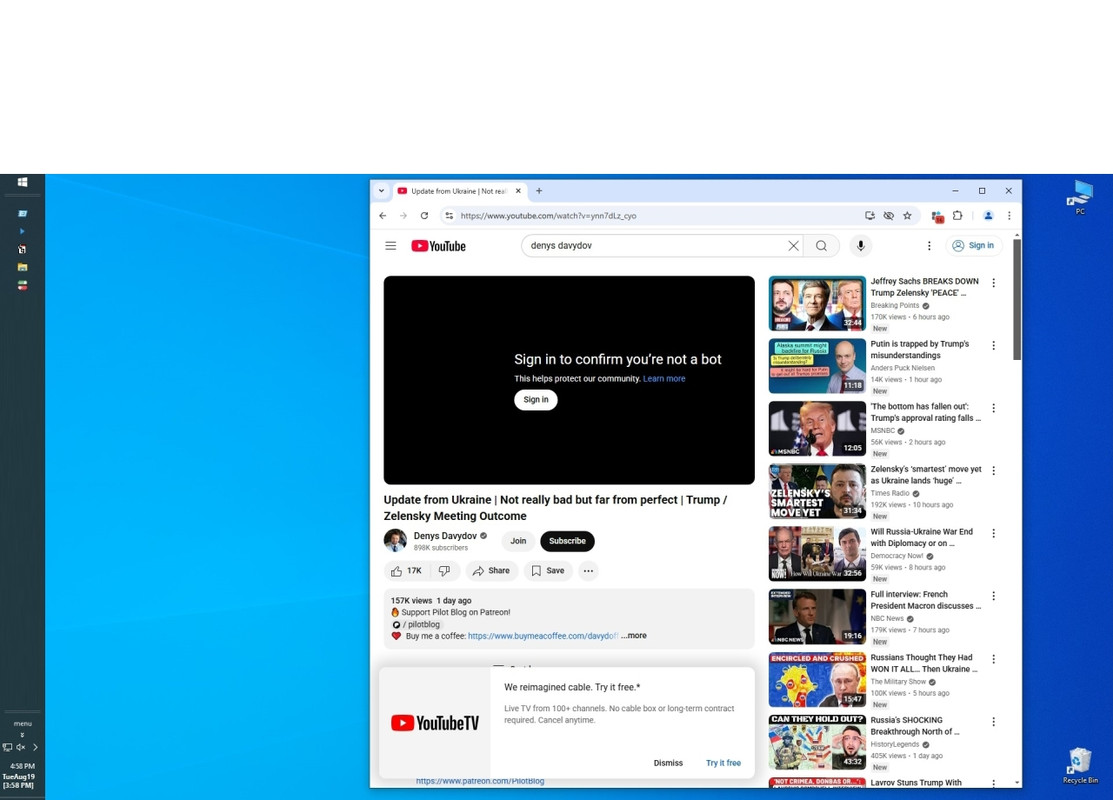Image resolution: width=1113 pixels, height=800 pixels.
Task: Open the Windows Start button in sidebar
Action: click(x=22, y=182)
